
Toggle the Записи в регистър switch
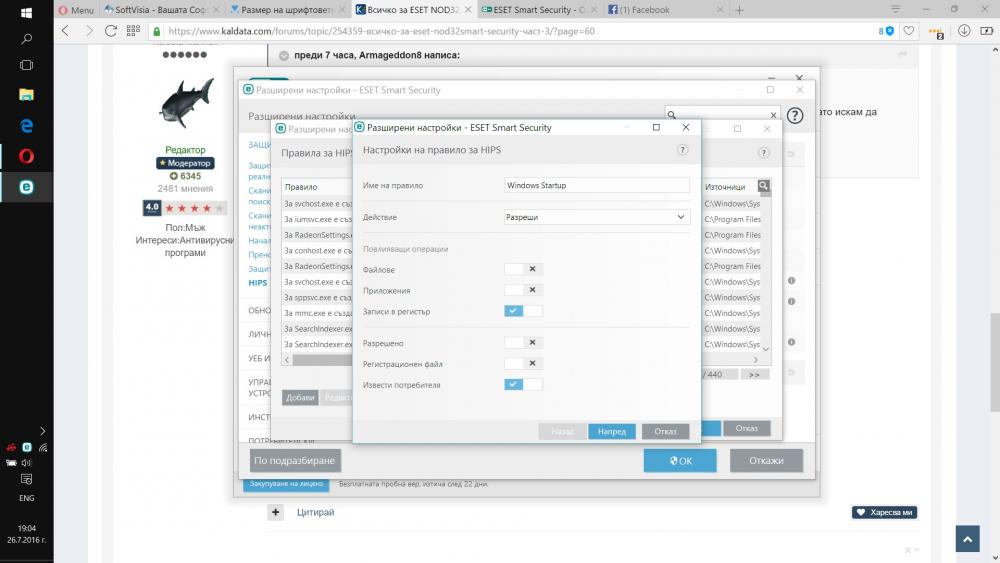523,311
